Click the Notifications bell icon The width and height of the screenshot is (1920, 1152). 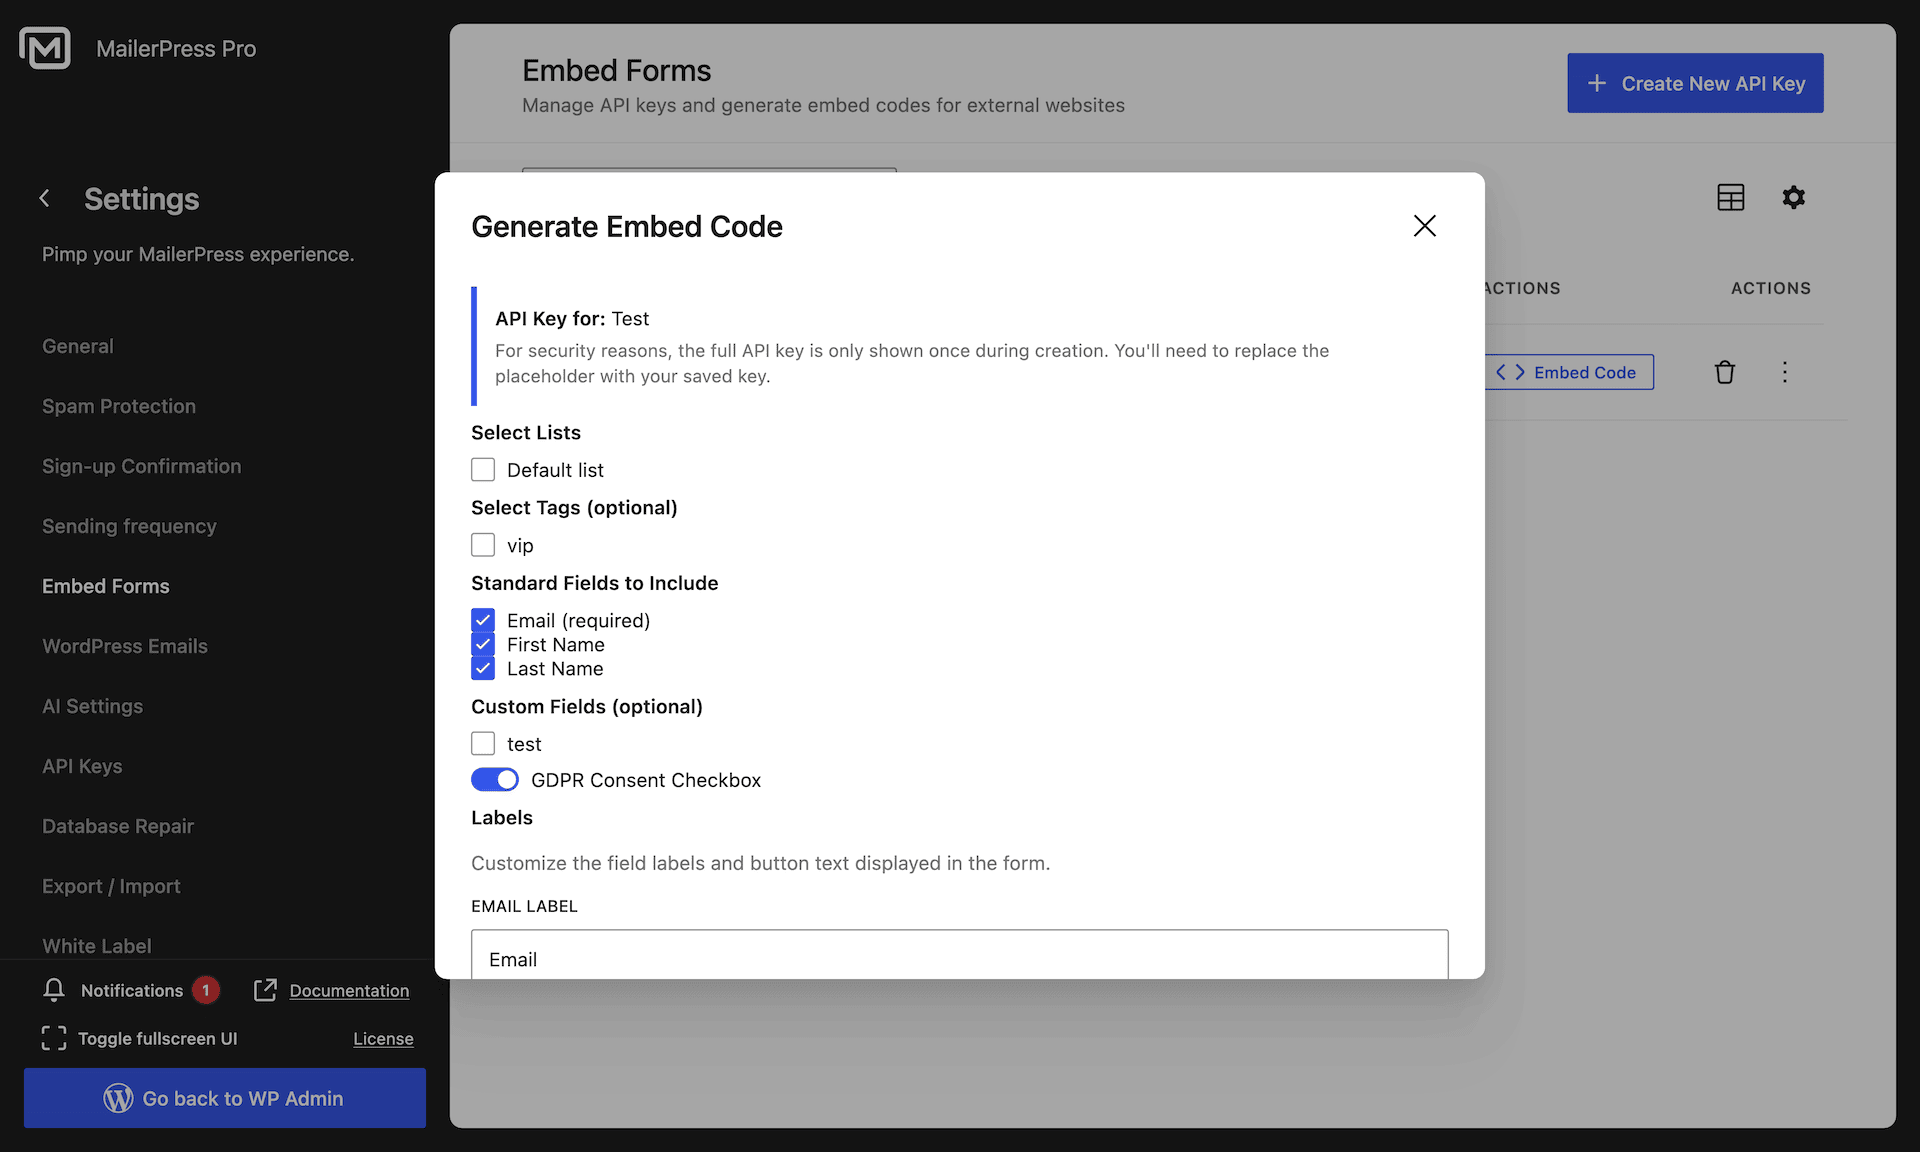[x=54, y=990]
